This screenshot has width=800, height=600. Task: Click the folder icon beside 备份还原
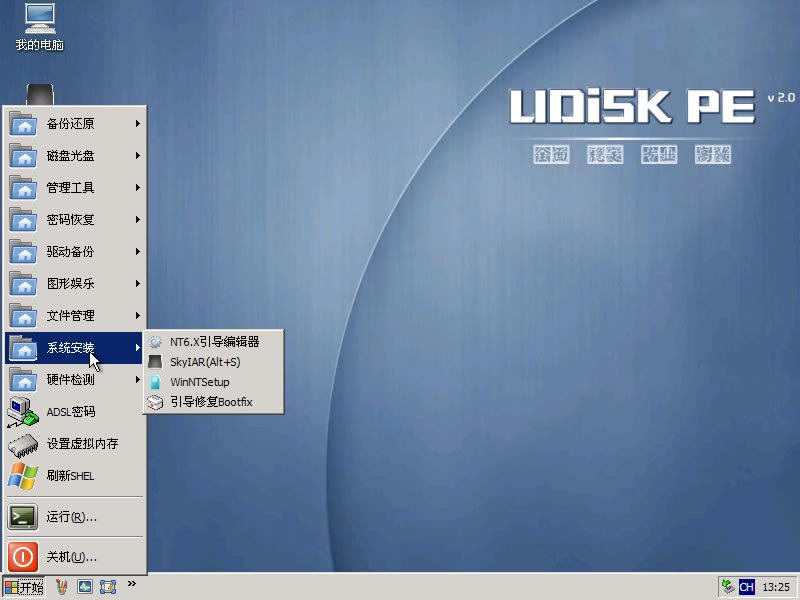[x=23, y=123]
